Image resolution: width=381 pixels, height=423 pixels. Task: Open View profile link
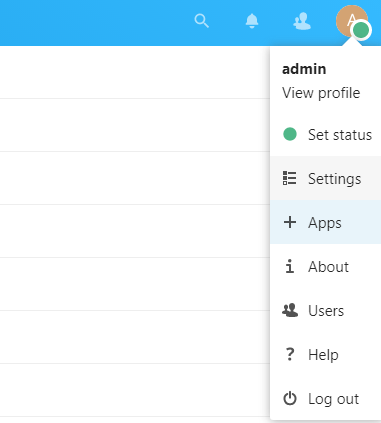[321, 93]
